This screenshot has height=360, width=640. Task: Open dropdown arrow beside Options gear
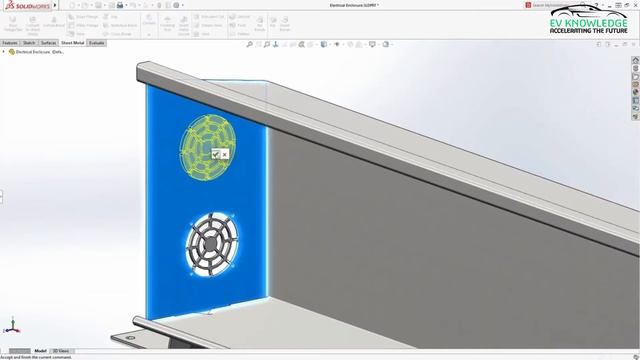182,6
